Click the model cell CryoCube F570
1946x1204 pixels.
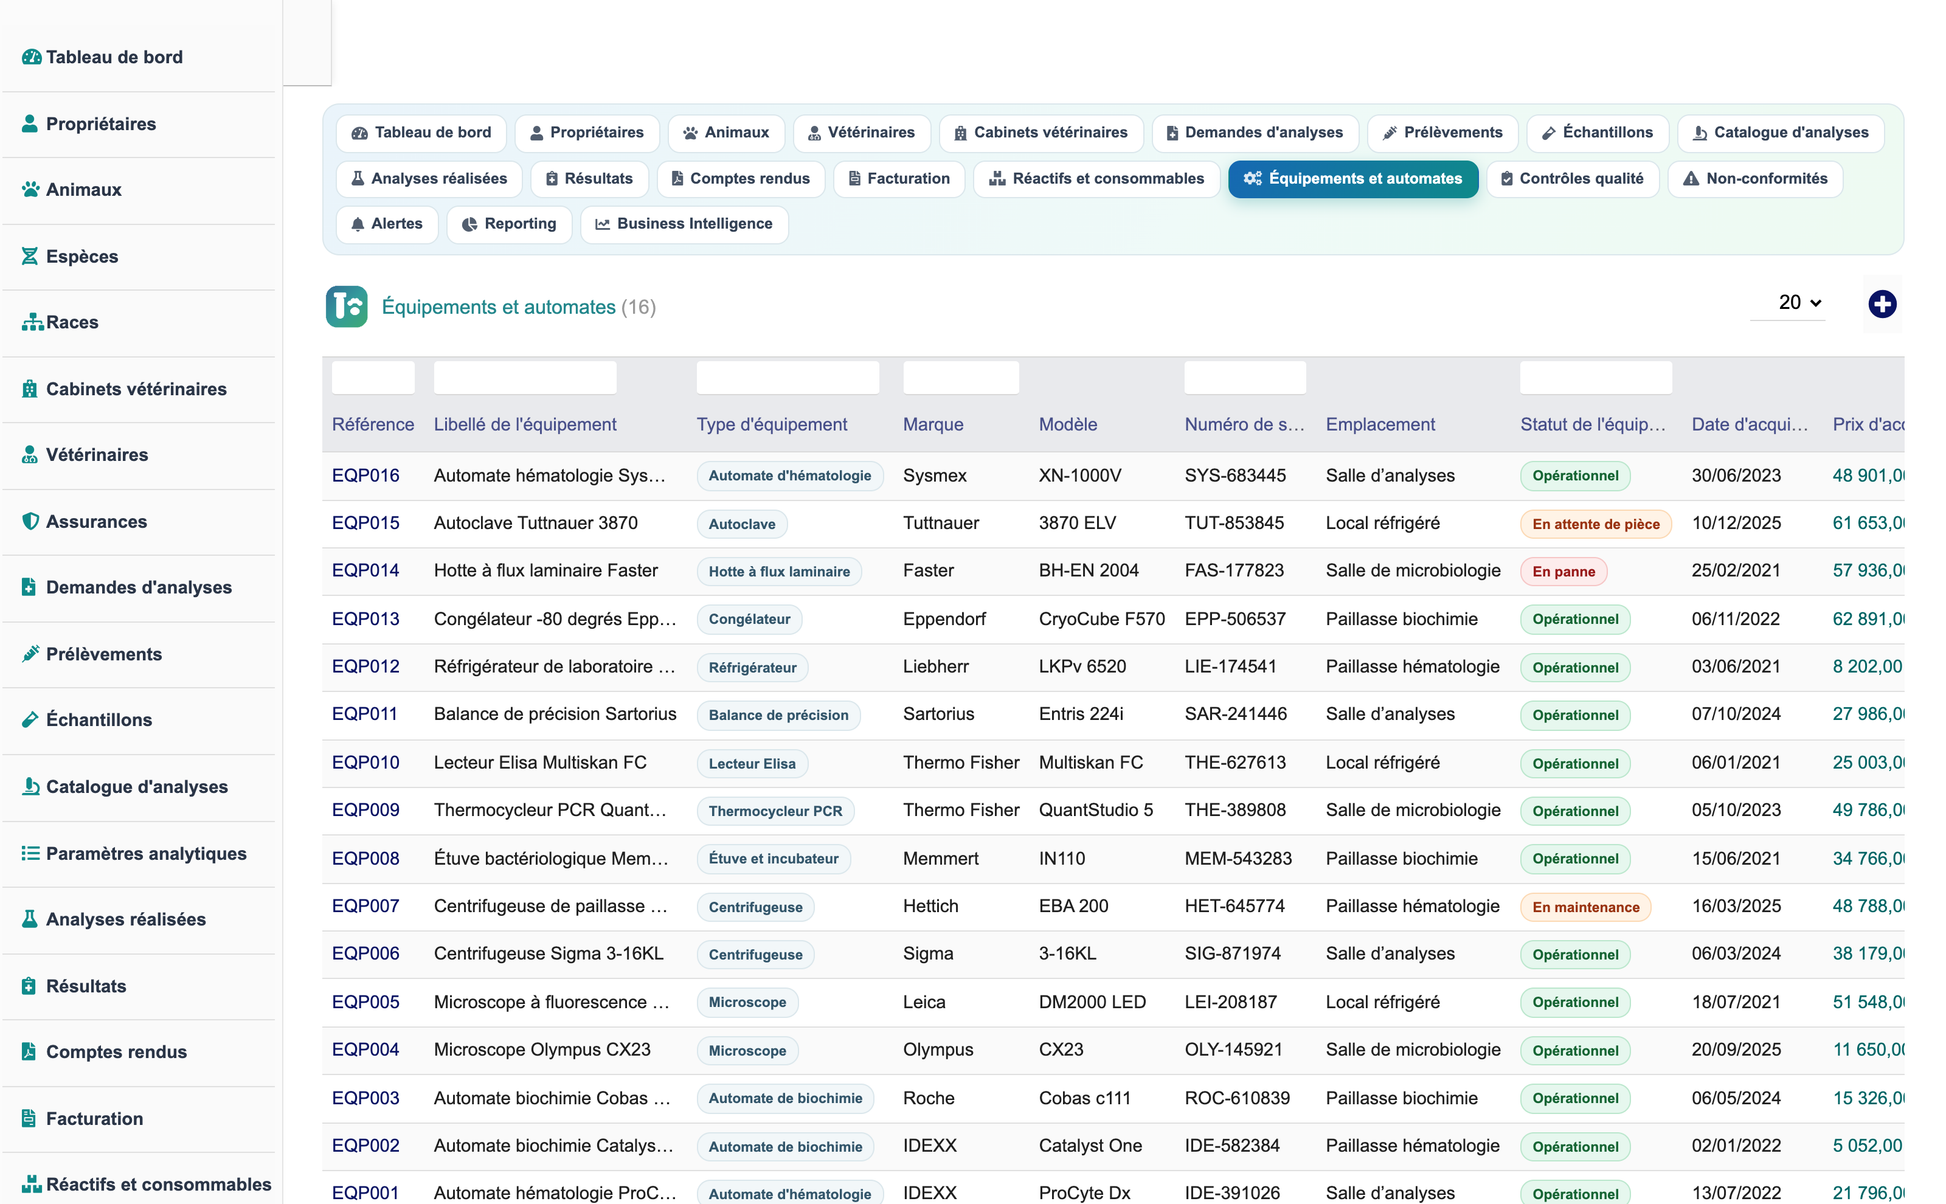tap(1102, 619)
